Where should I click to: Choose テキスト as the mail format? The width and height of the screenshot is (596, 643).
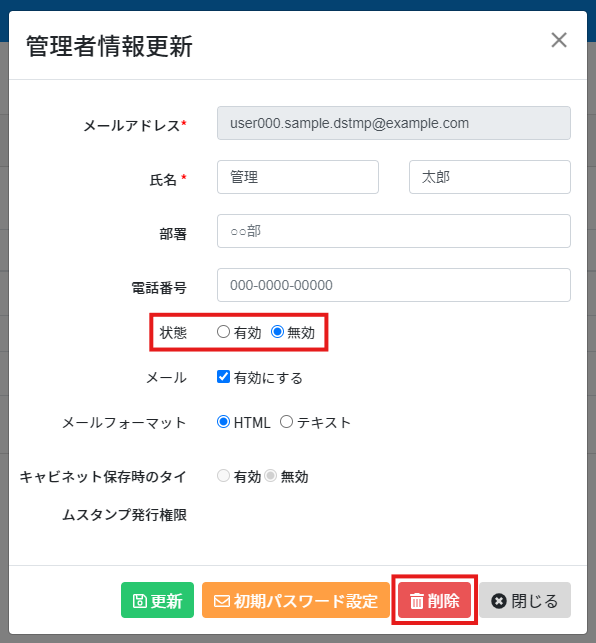286,422
